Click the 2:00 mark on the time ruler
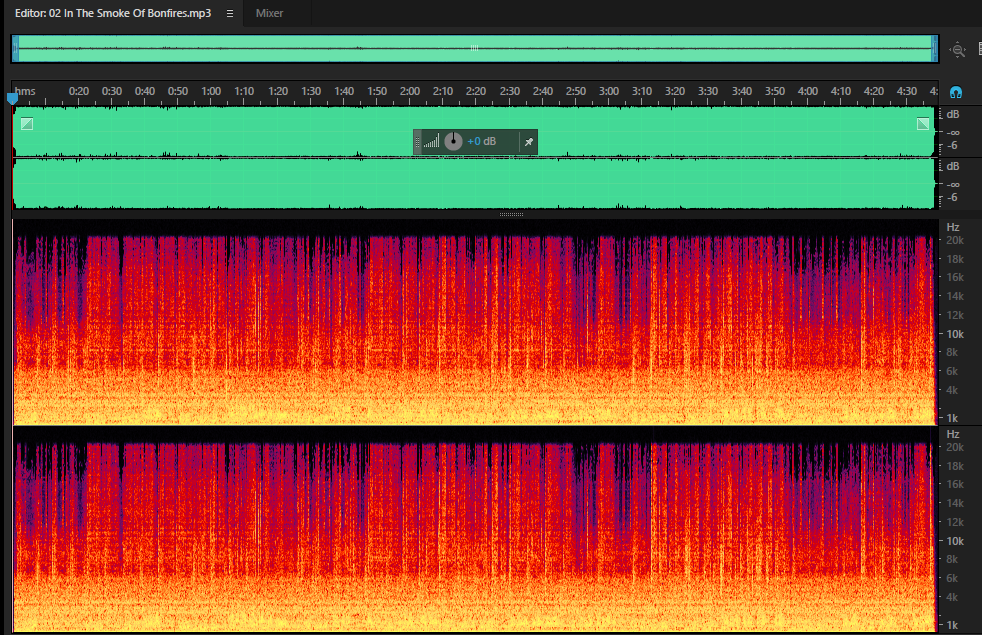Image resolution: width=982 pixels, height=635 pixels. click(x=410, y=91)
